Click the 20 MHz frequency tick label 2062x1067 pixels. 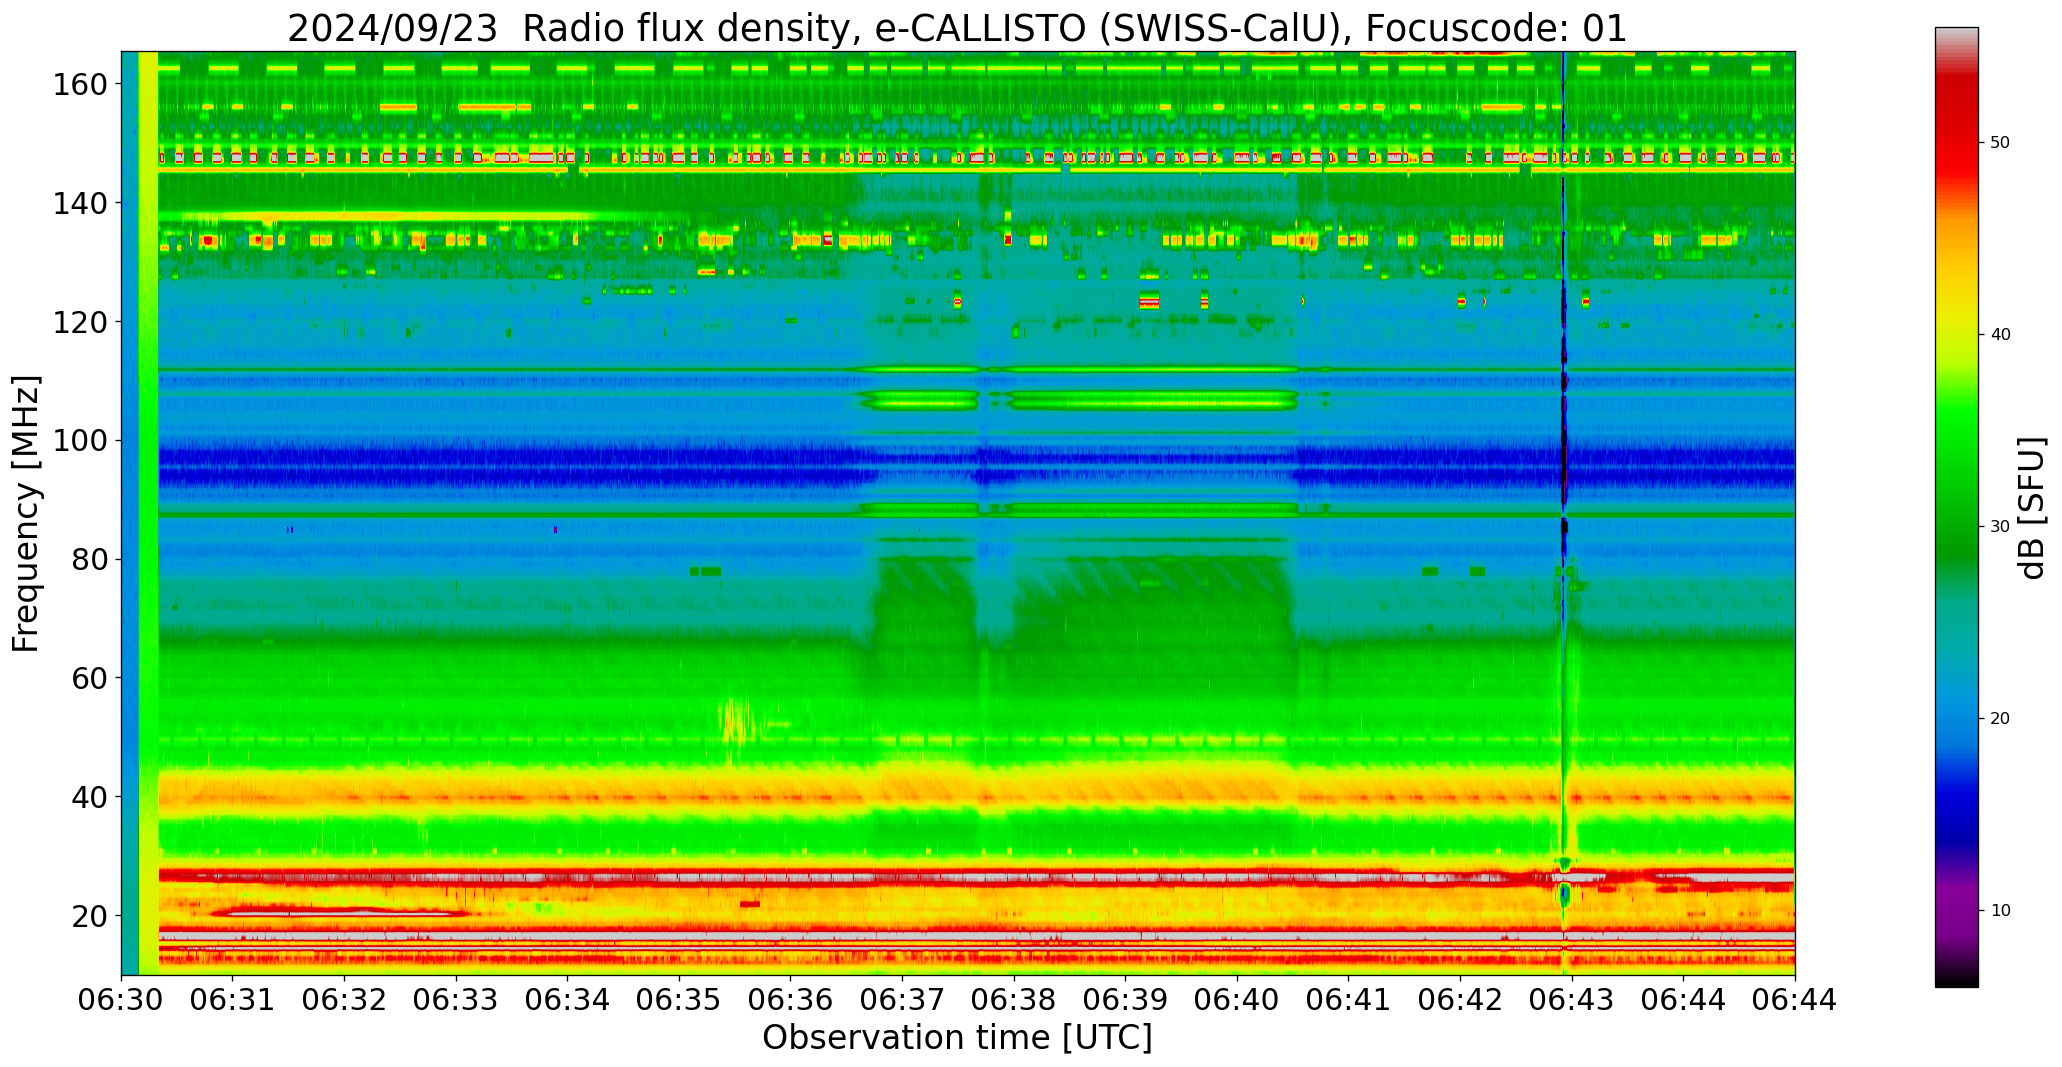[88, 916]
